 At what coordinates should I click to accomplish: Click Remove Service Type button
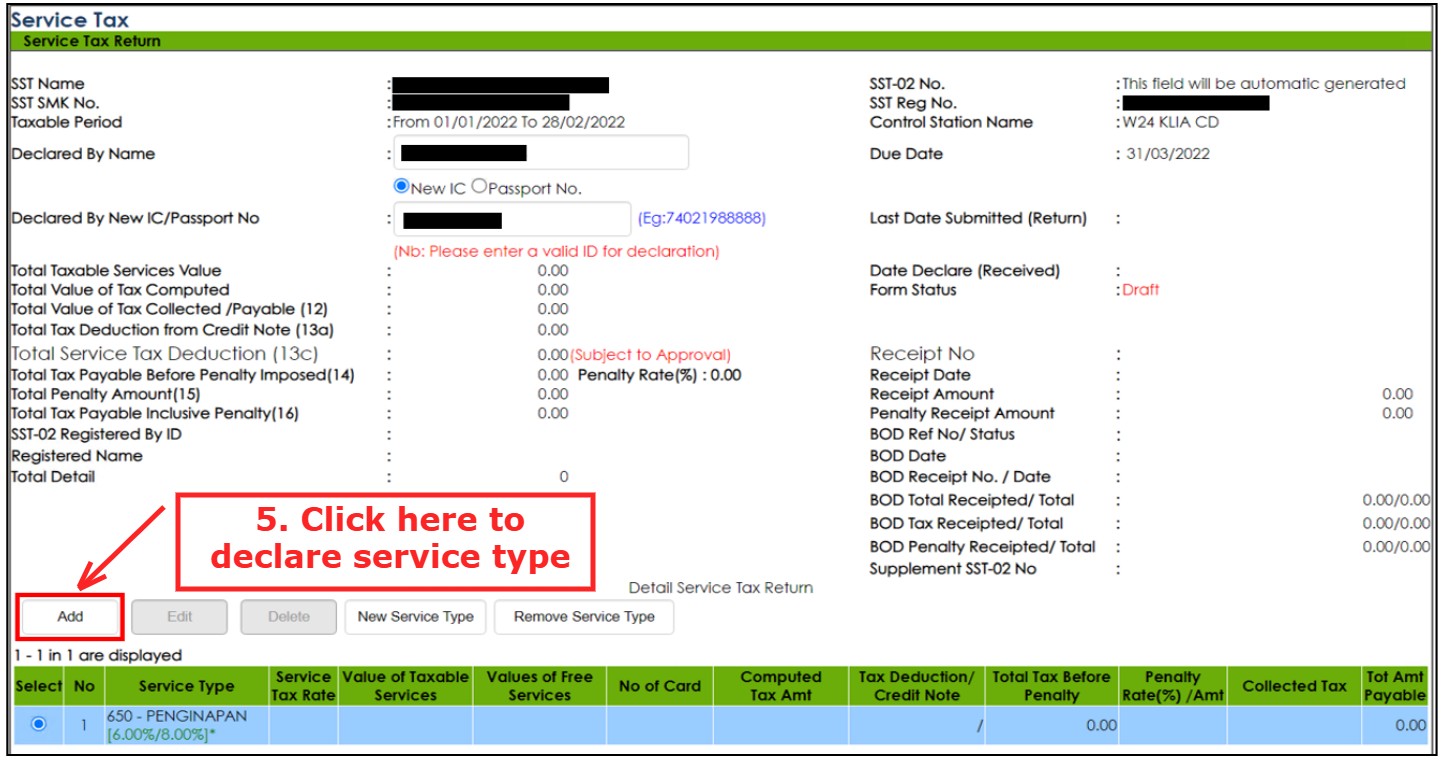(x=584, y=617)
